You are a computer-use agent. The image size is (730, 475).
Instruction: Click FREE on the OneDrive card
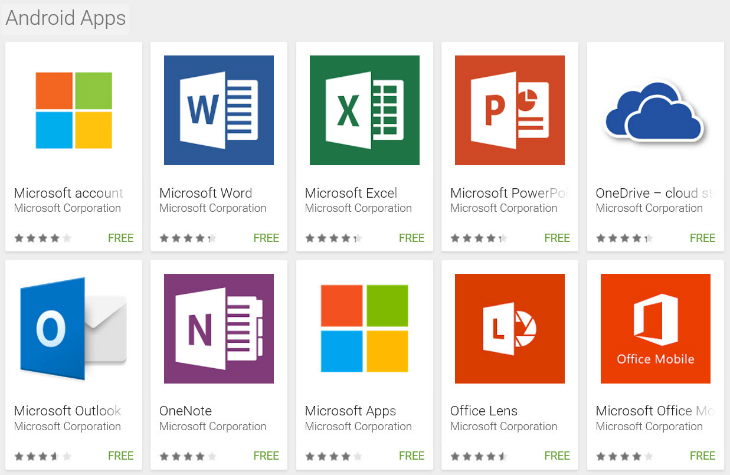[702, 238]
